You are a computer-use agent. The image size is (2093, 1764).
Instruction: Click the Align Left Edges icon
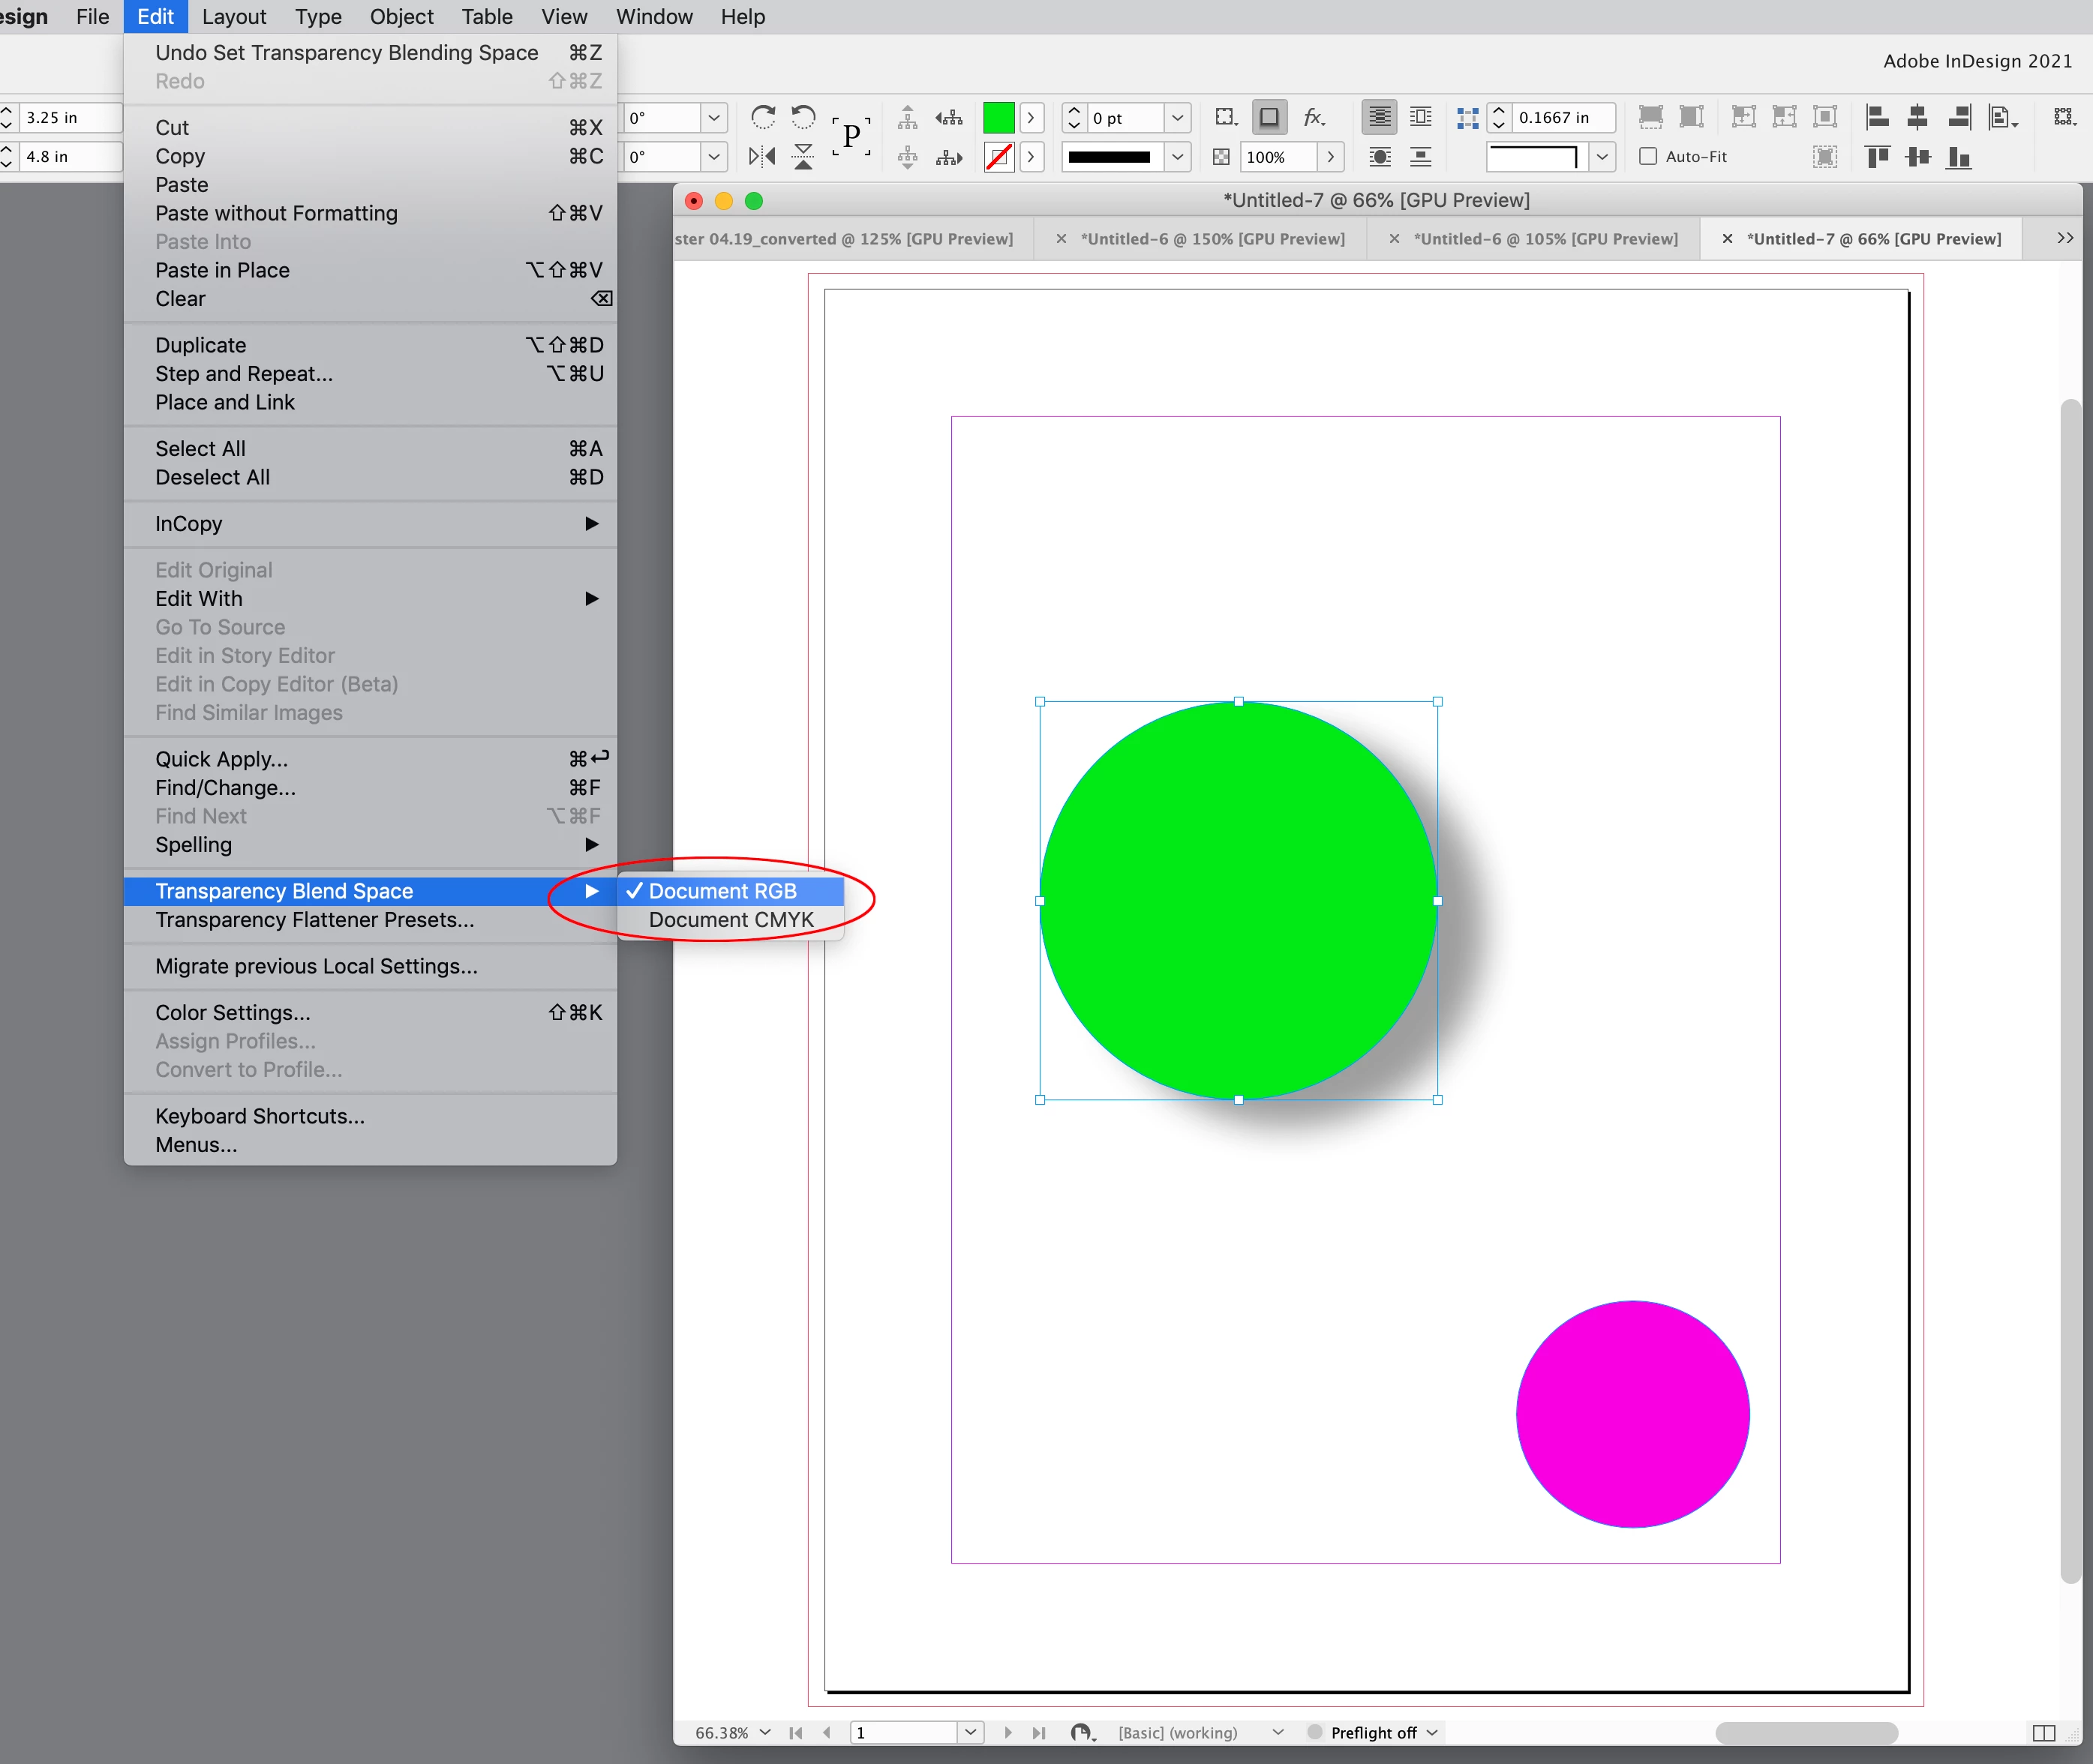click(x=1877, y=118)
